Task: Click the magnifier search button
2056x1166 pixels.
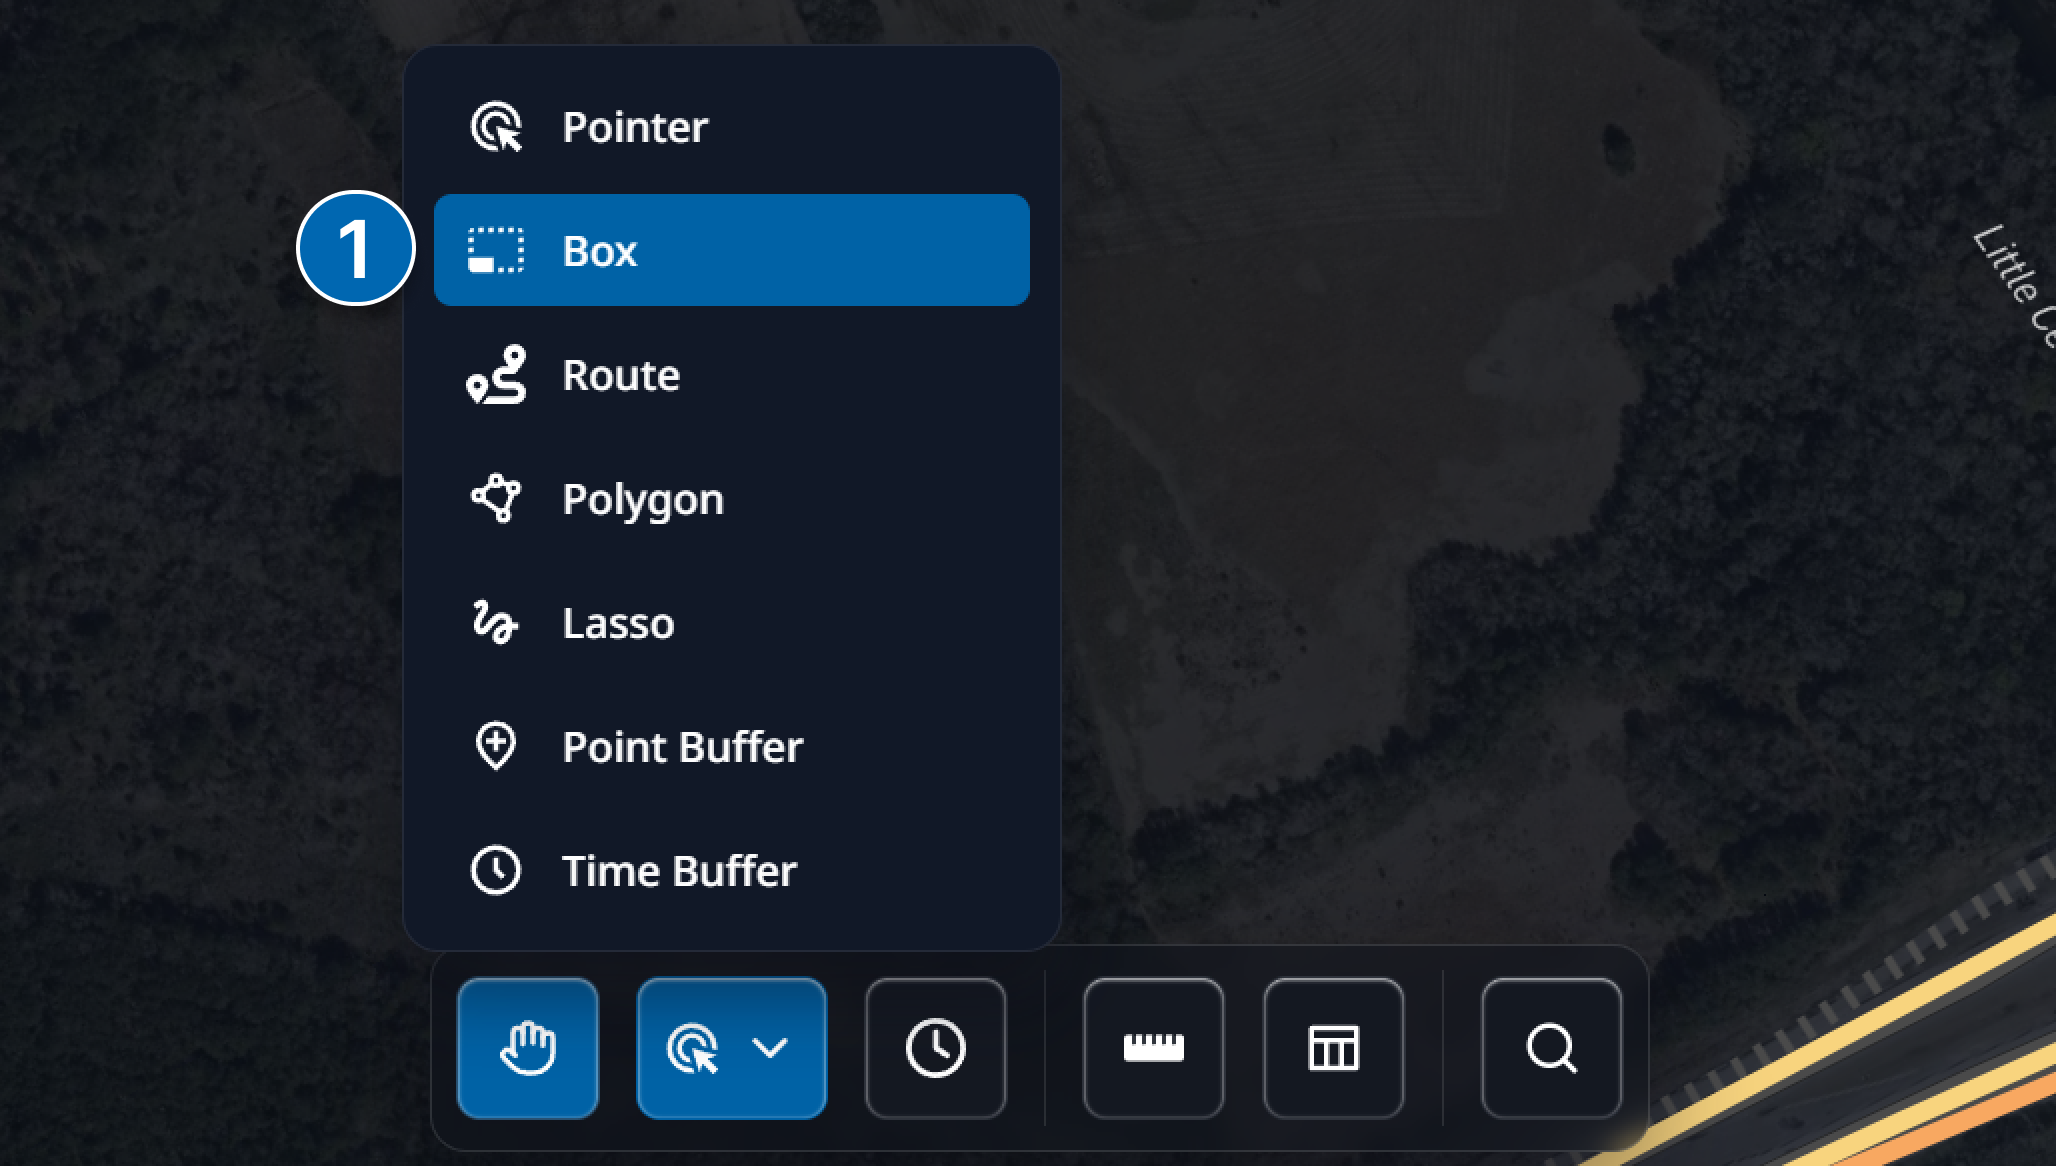Action: (x=1551, y=1047)
